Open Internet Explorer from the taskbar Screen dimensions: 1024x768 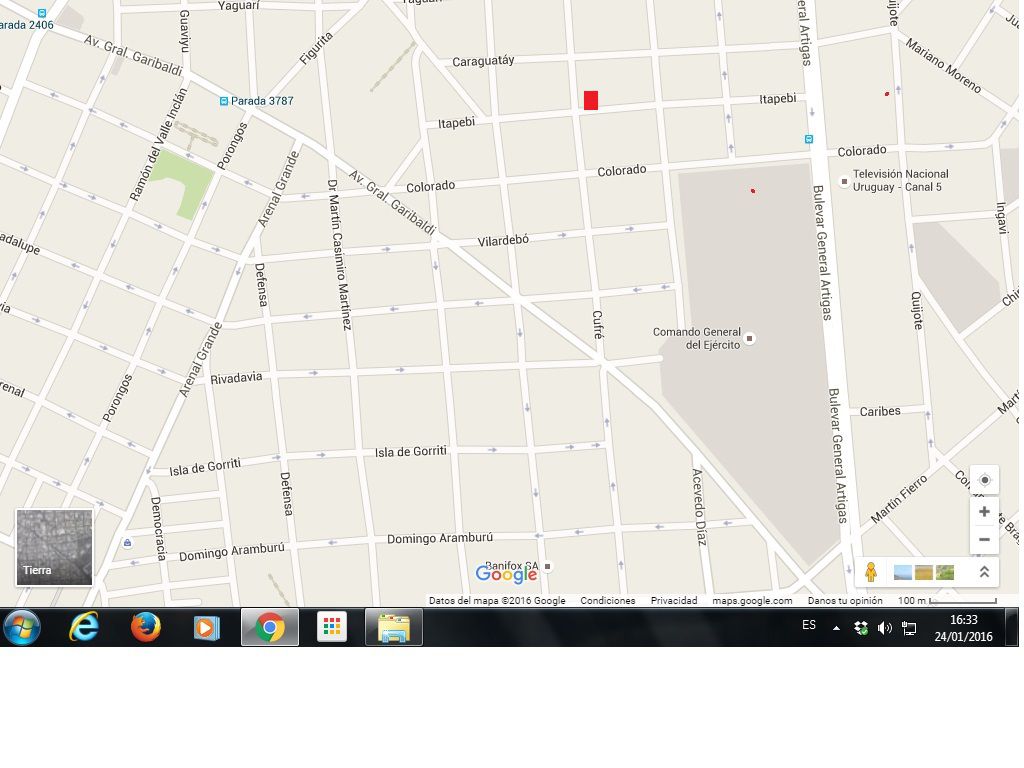click(84, 627)
